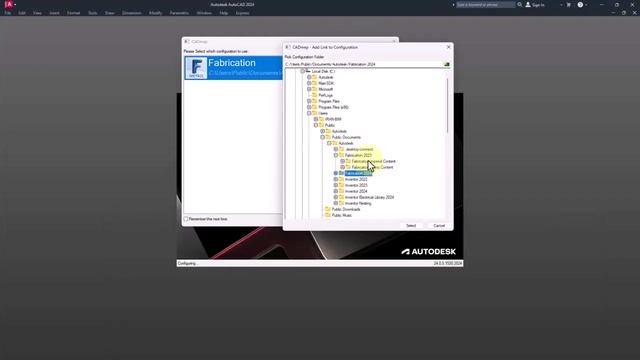Open the Modify menu

tap(156, 13)
